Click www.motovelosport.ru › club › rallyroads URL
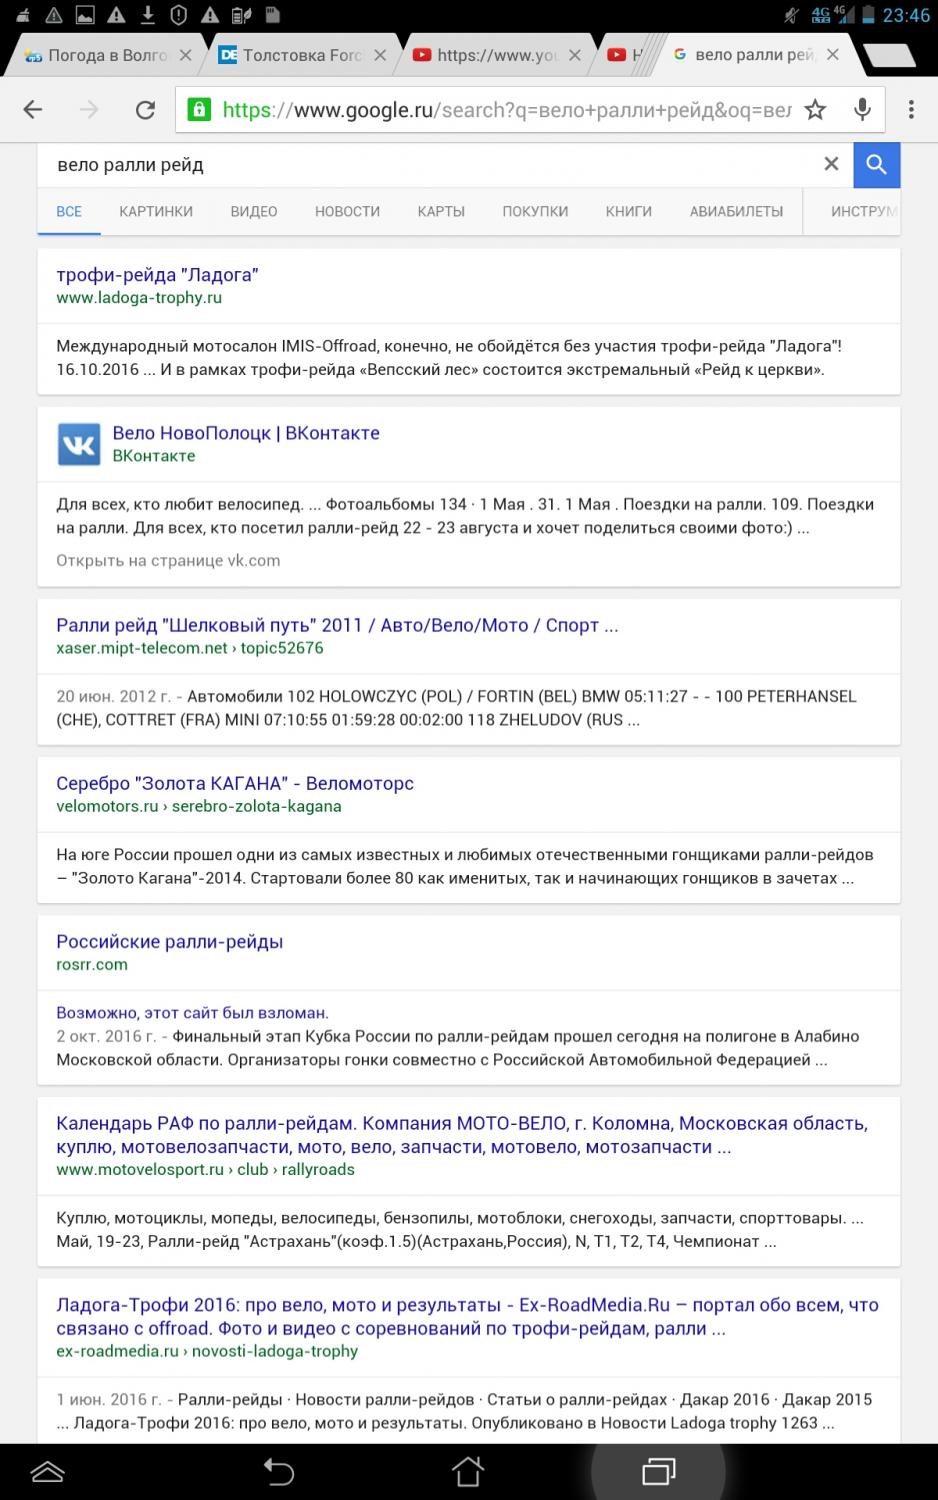 (x=205, y=1169)
